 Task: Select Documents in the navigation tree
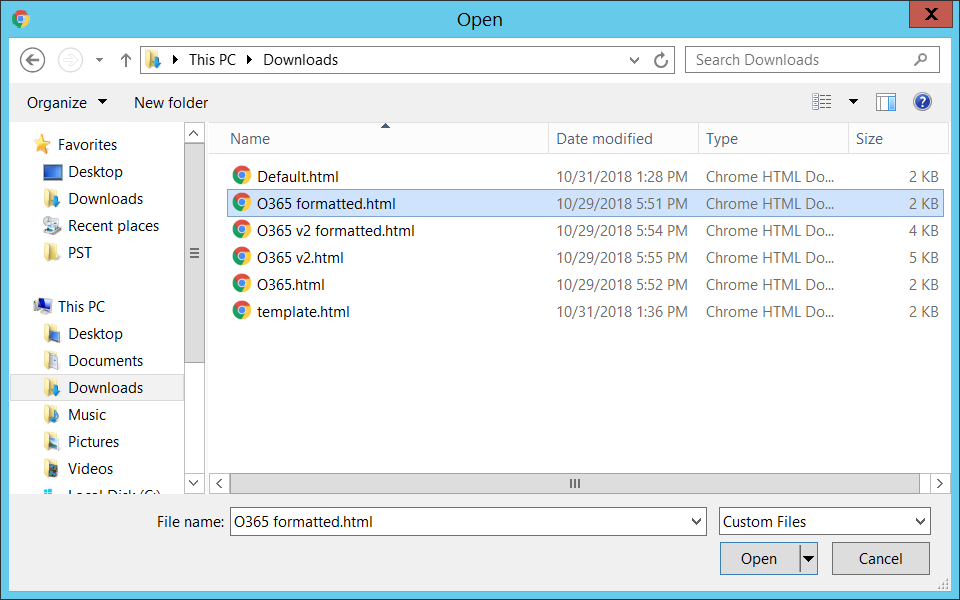pos(105,360)
